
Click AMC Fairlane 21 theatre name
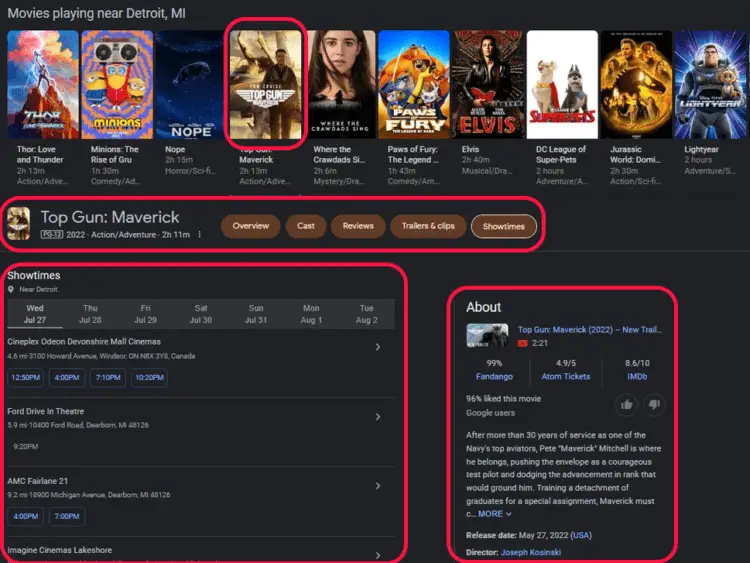37,481
